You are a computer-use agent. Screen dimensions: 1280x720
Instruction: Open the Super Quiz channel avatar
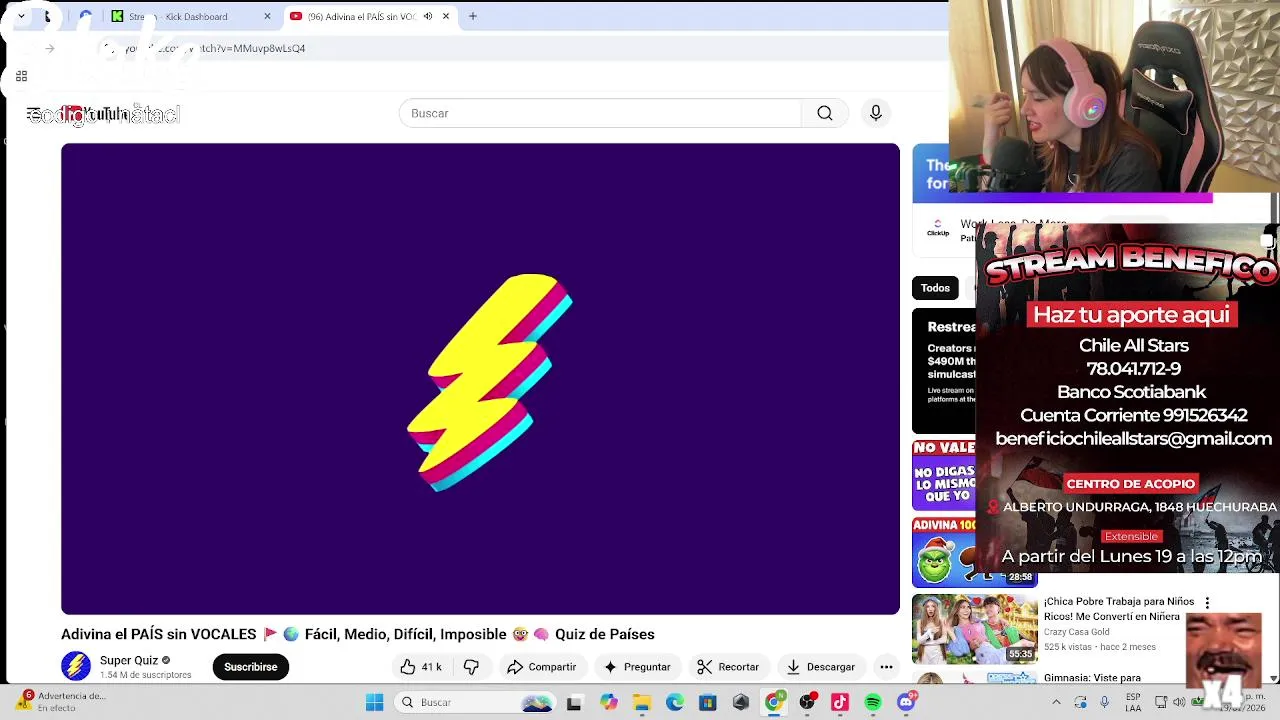pyautogui.click(x=76, y=666)
